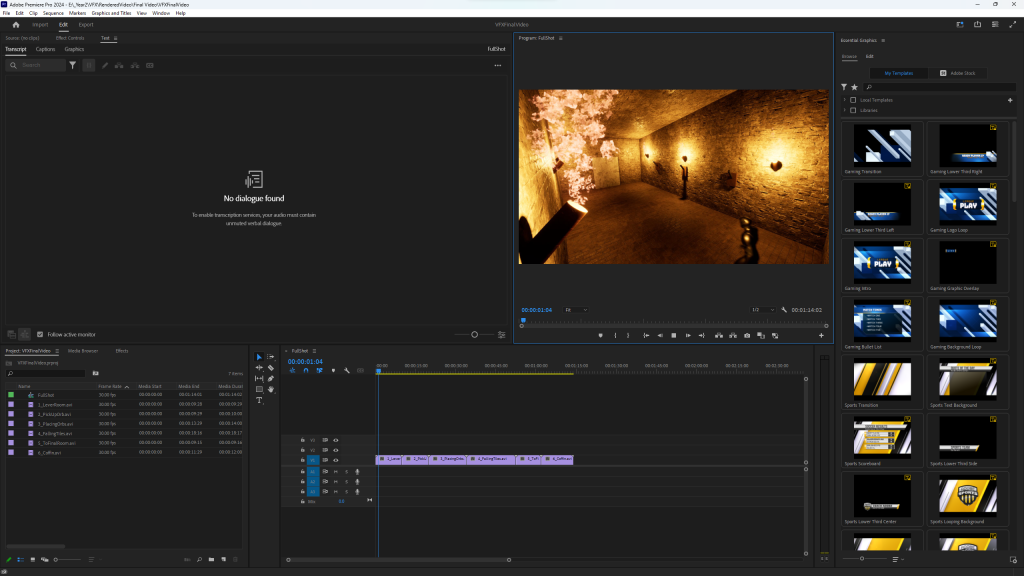Image resolution: width=1024 pixels, height=576 pixels.
Task: Open the Fit zoom level dropdown
Action: click(576, 310)
